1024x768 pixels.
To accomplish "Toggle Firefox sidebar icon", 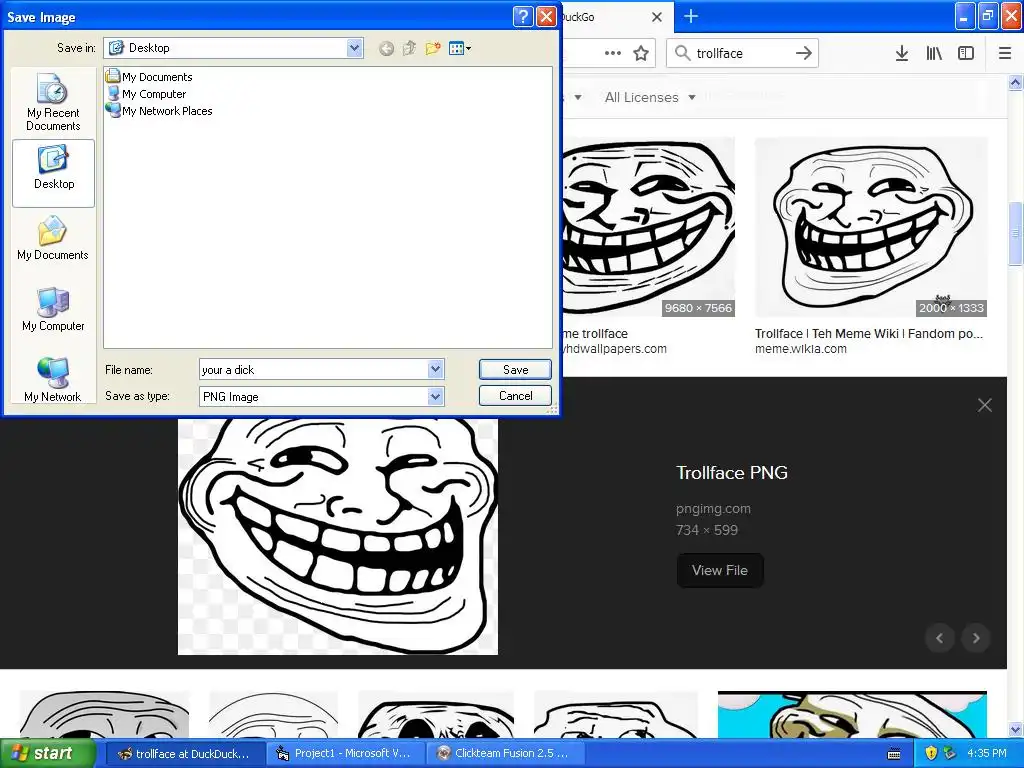I will click(966, 53).
